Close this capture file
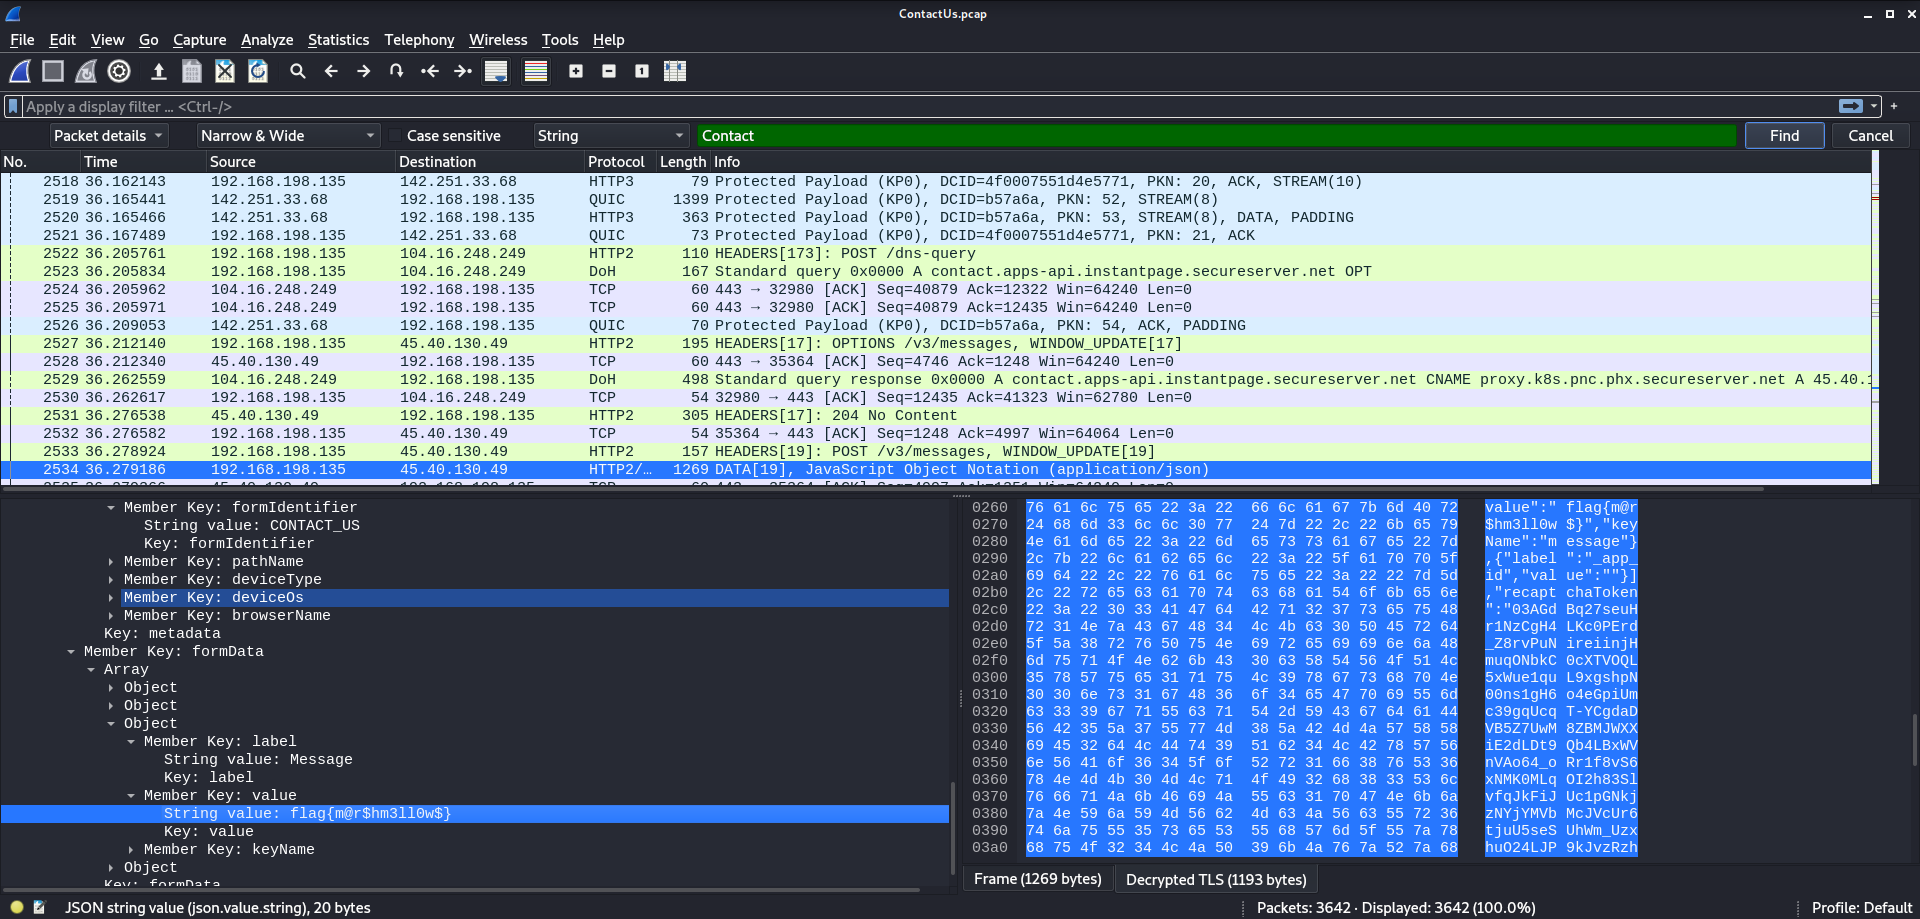Viewport: 1920px width, 919px height. [225, 71]
